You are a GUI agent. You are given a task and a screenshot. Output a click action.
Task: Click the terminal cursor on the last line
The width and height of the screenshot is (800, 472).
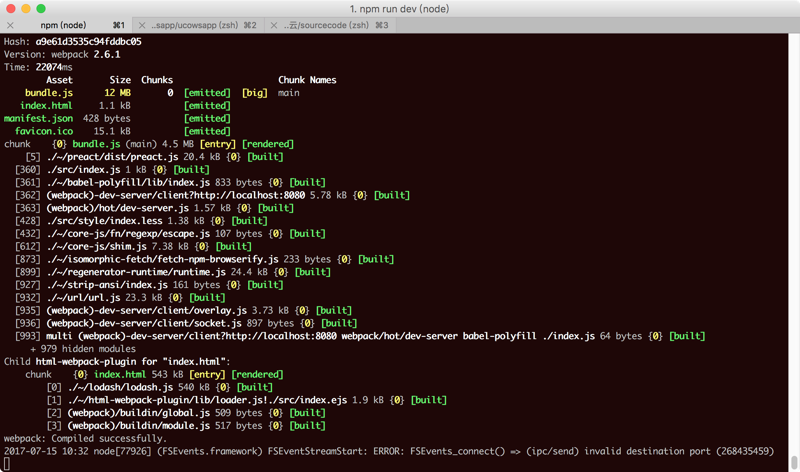point(7,464)
